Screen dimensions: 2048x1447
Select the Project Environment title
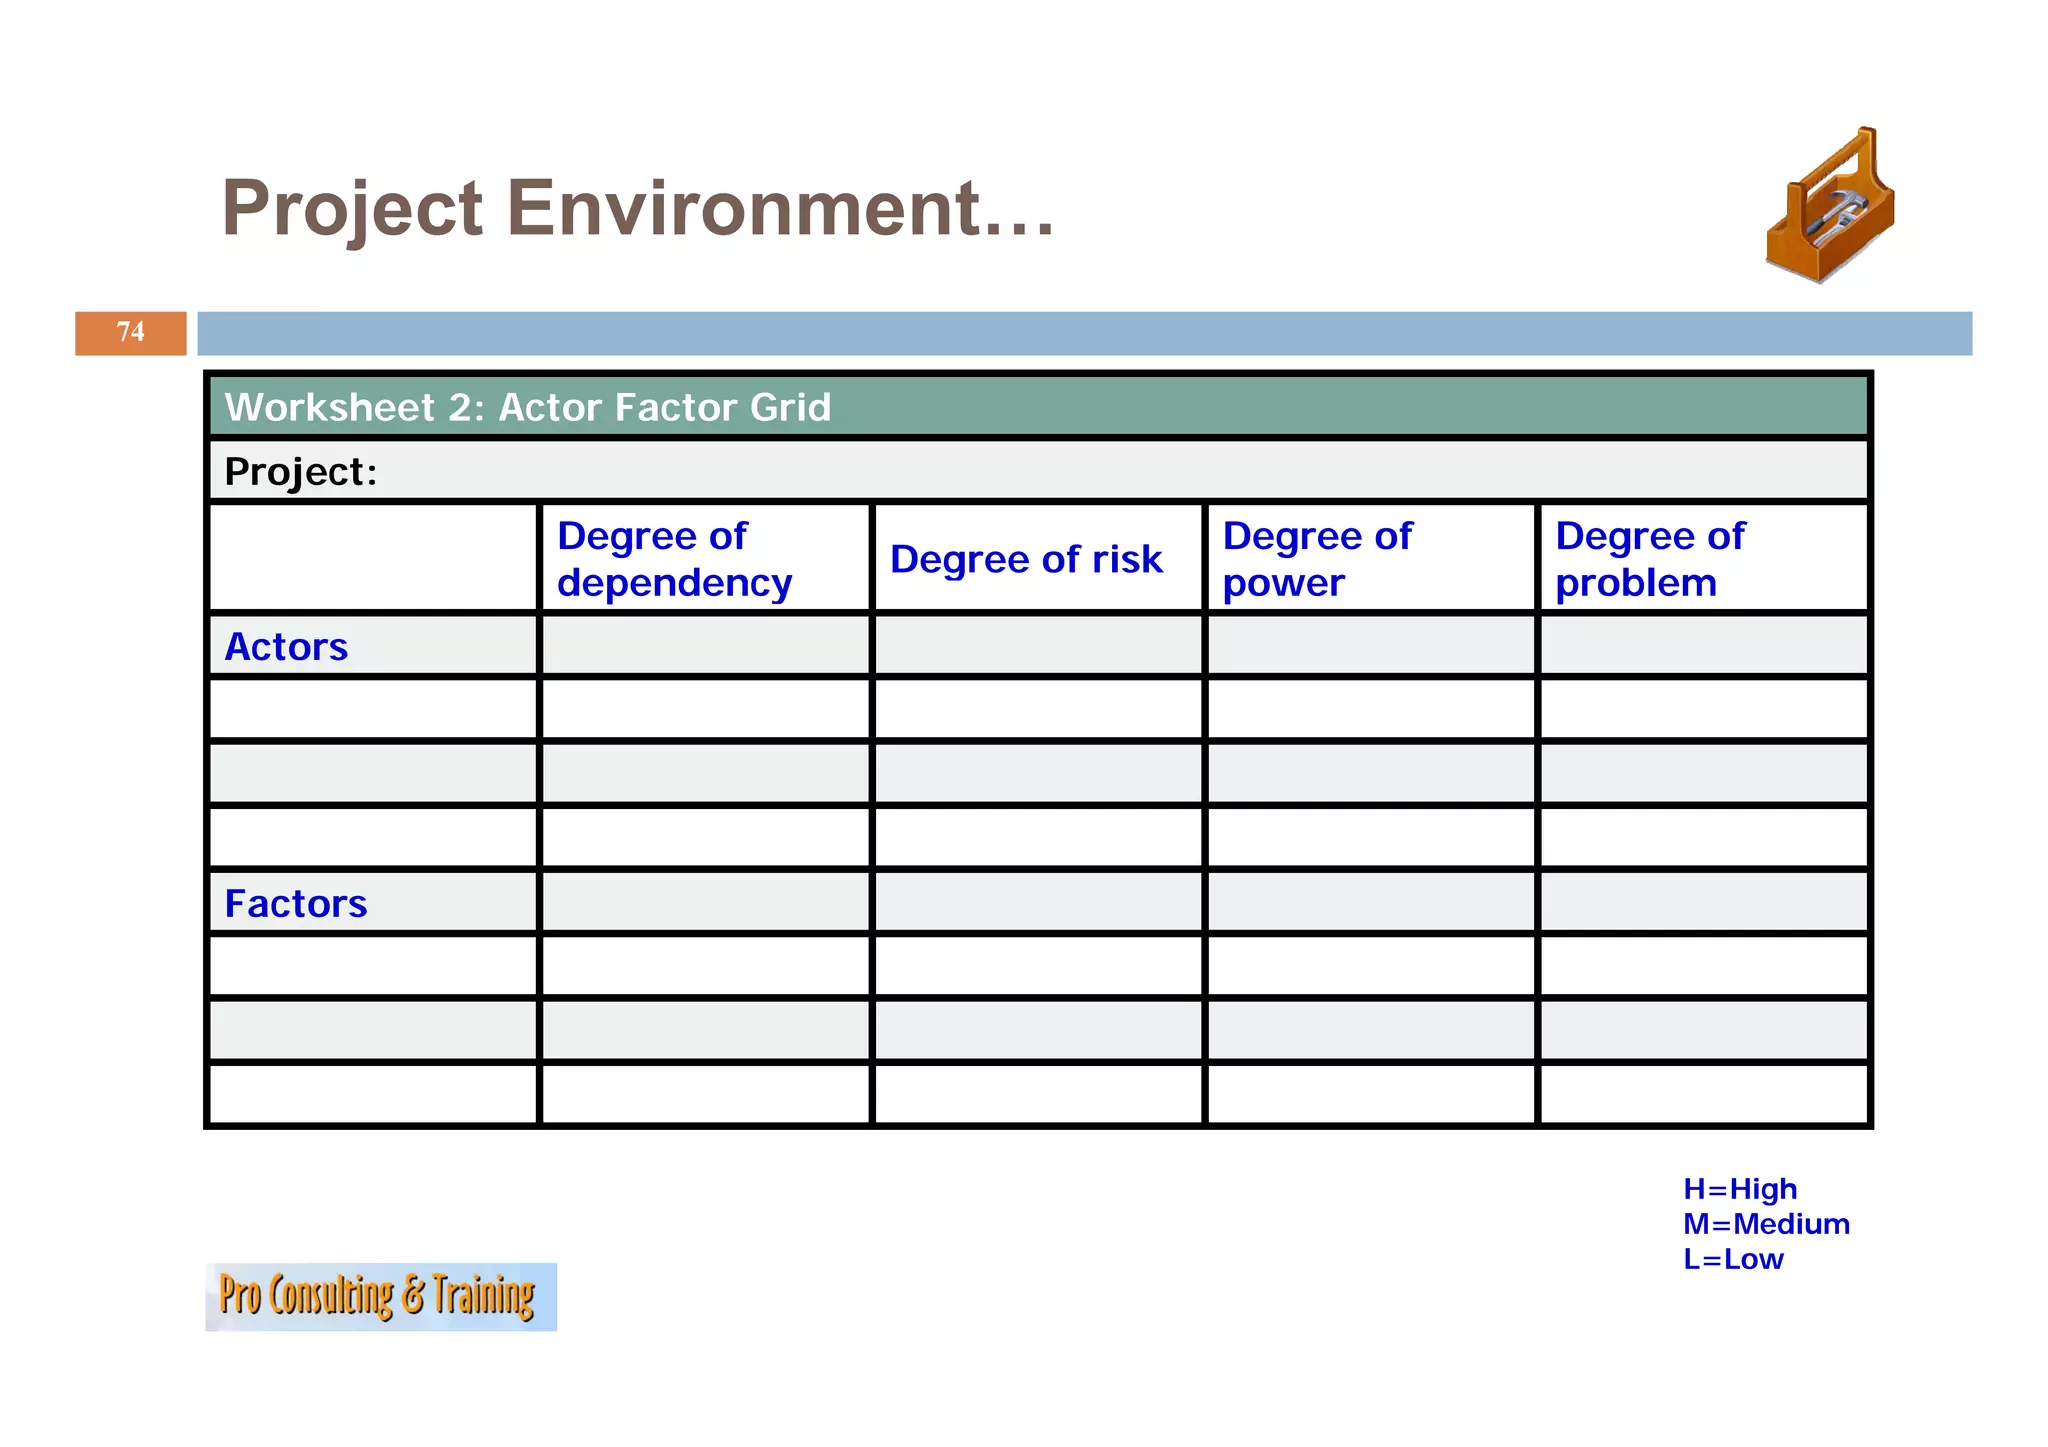tap(638, 209)
